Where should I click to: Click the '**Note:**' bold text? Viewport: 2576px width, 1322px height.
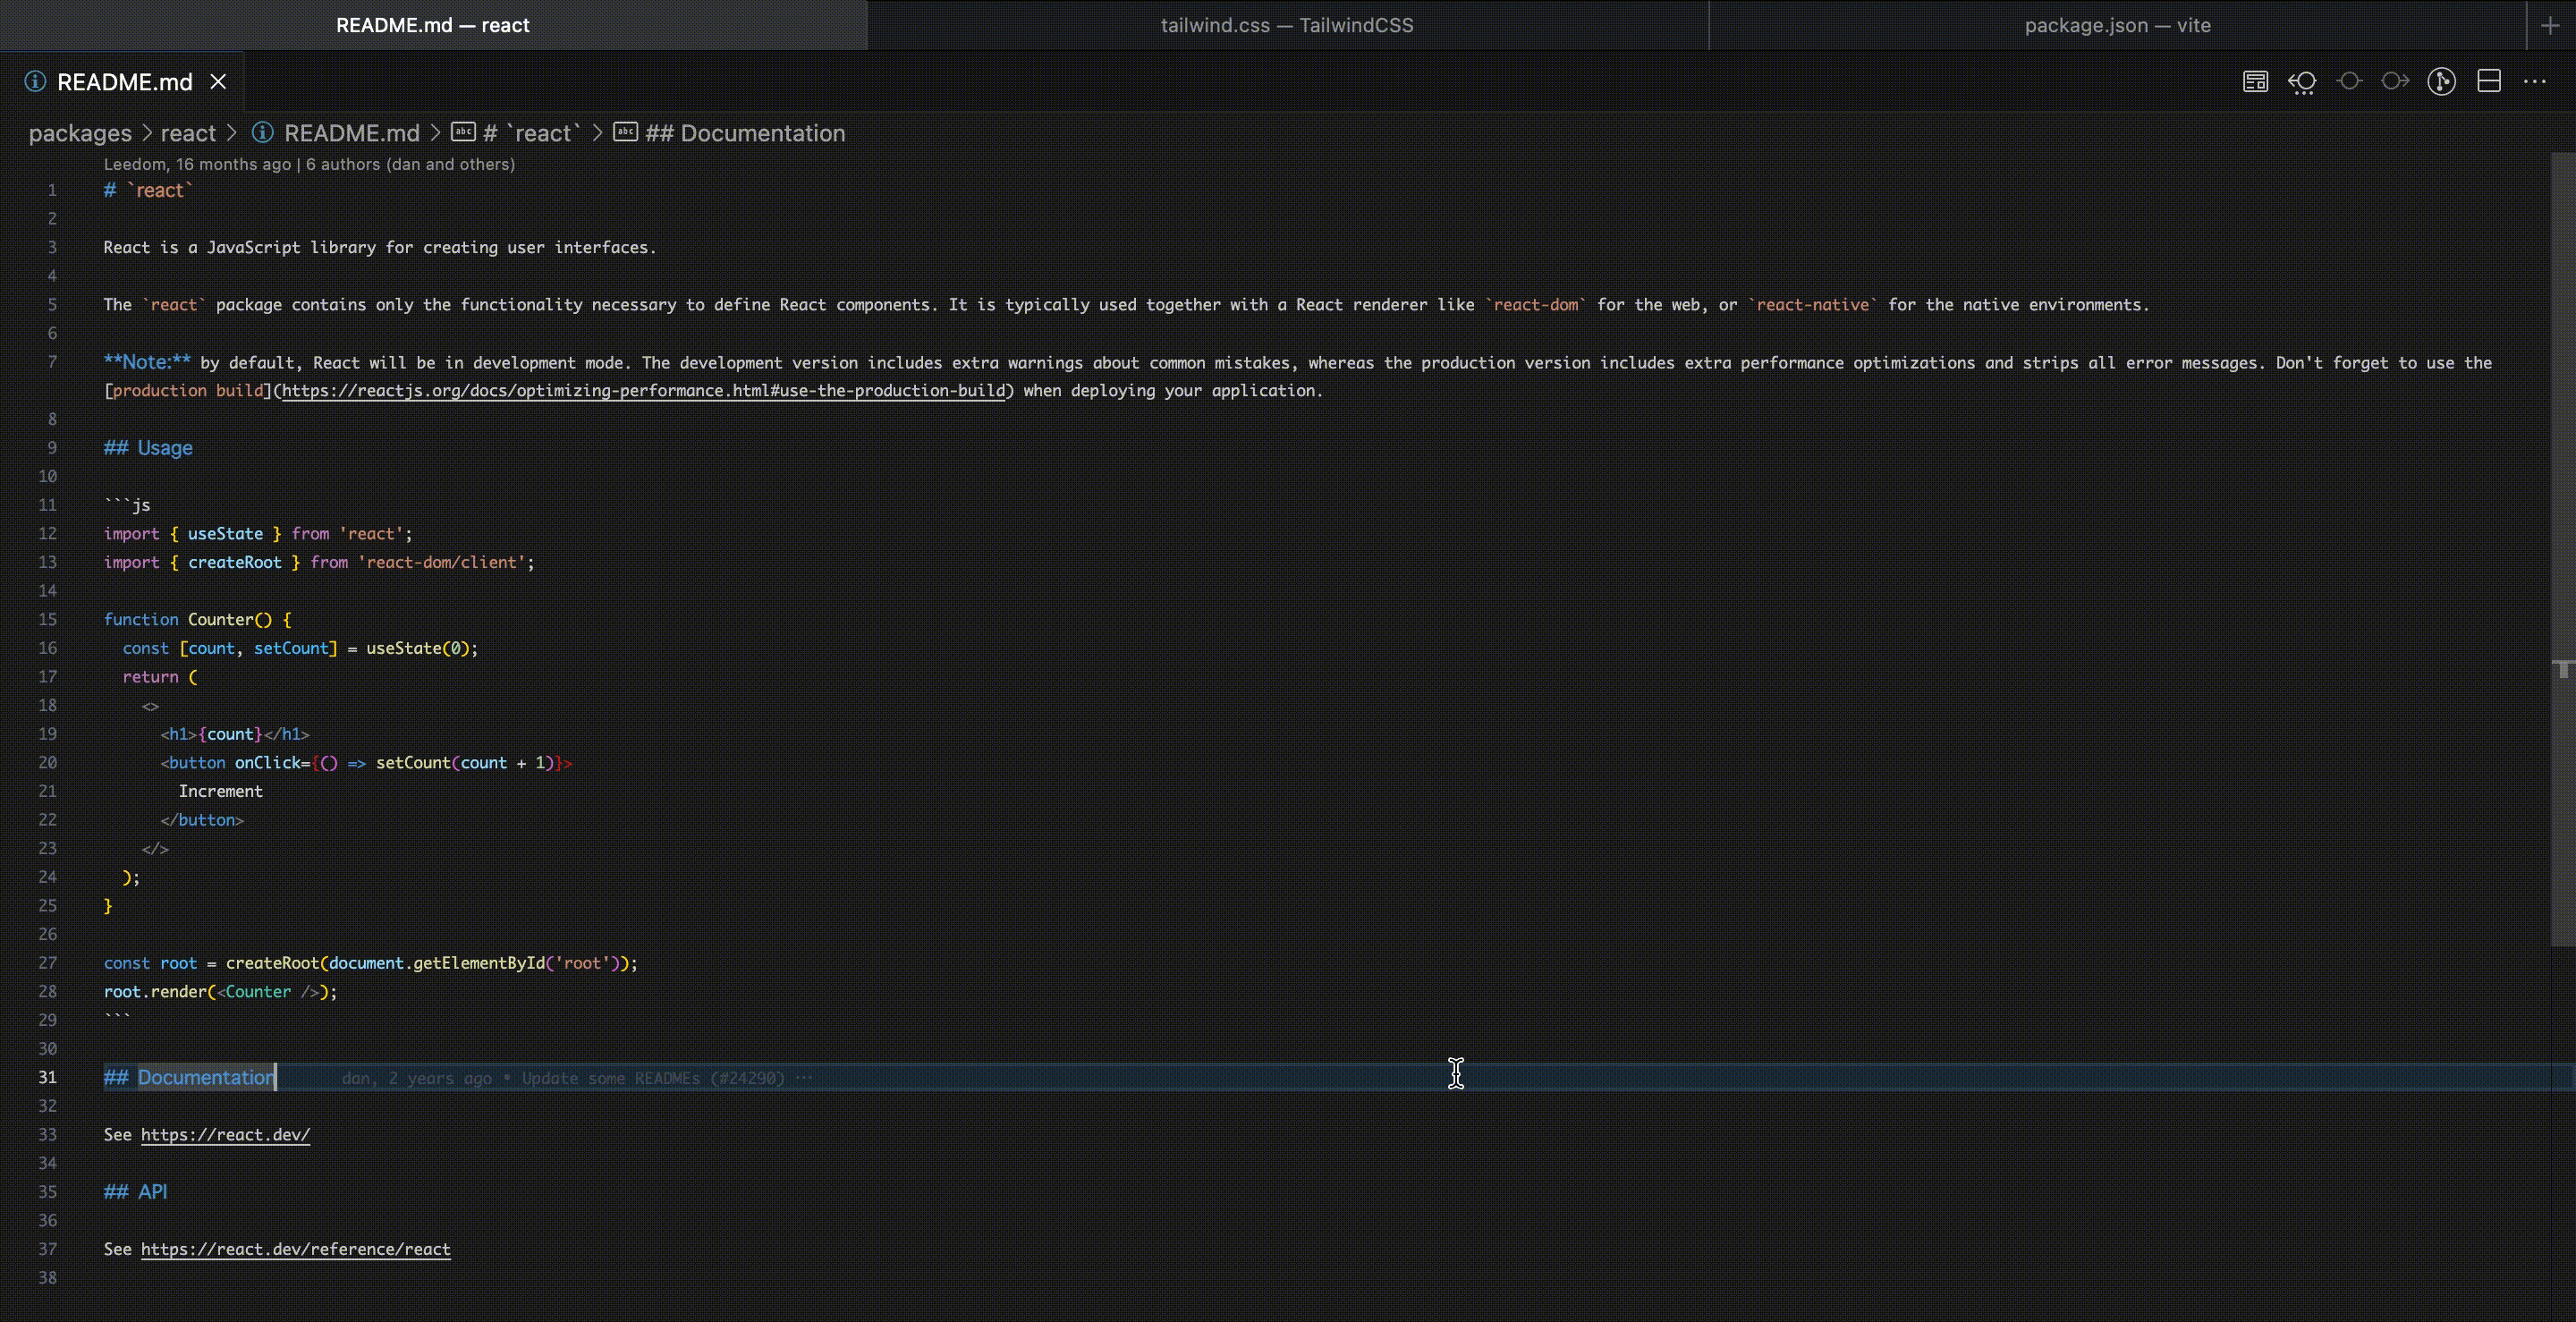point(147,362)
